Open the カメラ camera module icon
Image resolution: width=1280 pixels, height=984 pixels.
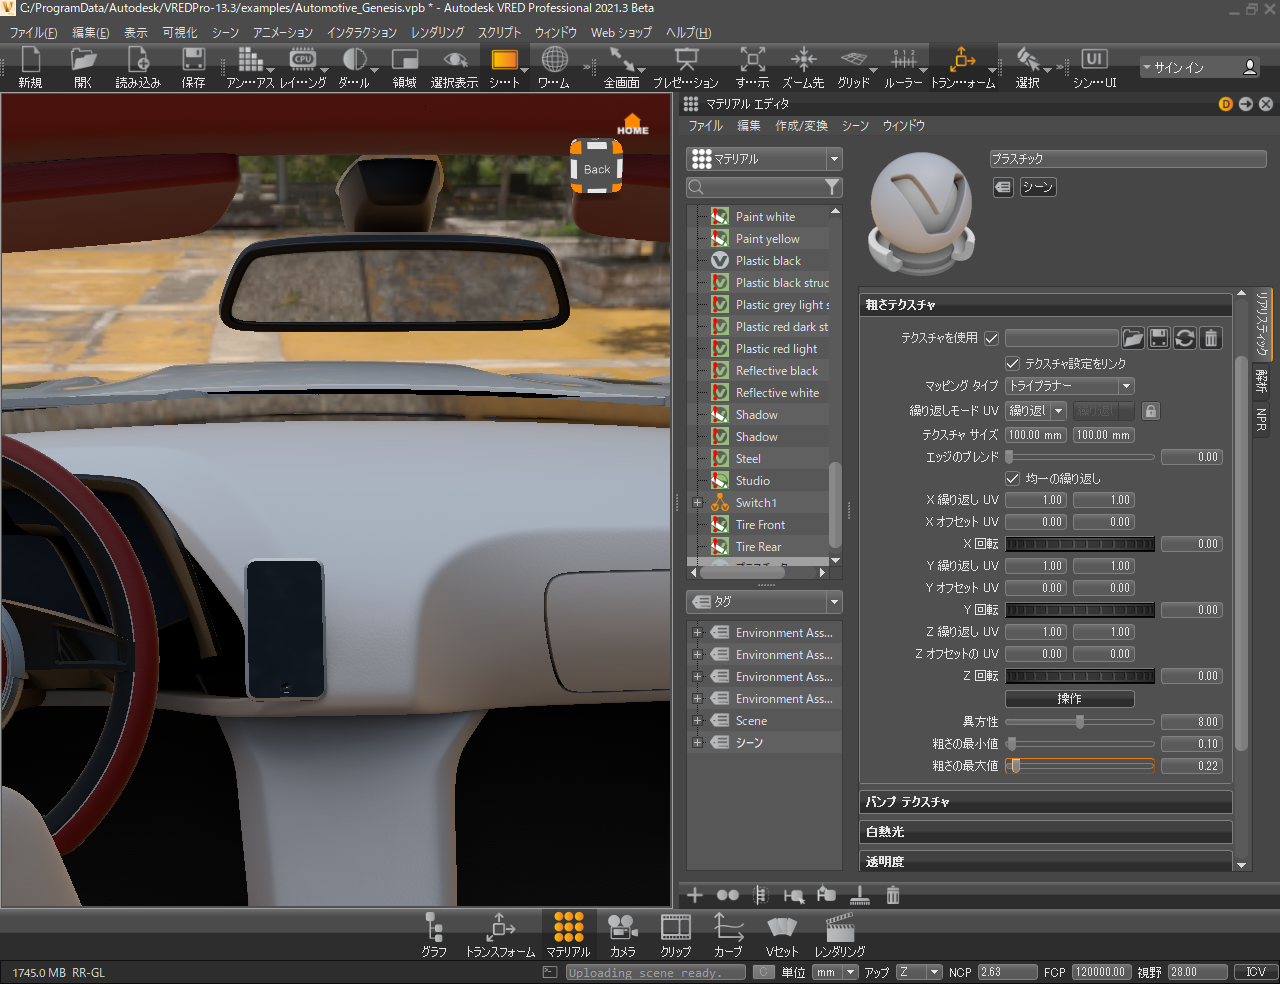[x=622, y=934]
